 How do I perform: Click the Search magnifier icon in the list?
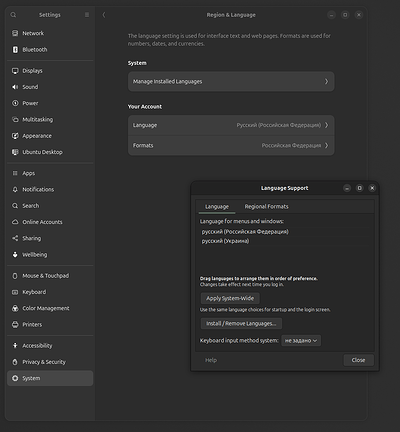click(15, 206)
